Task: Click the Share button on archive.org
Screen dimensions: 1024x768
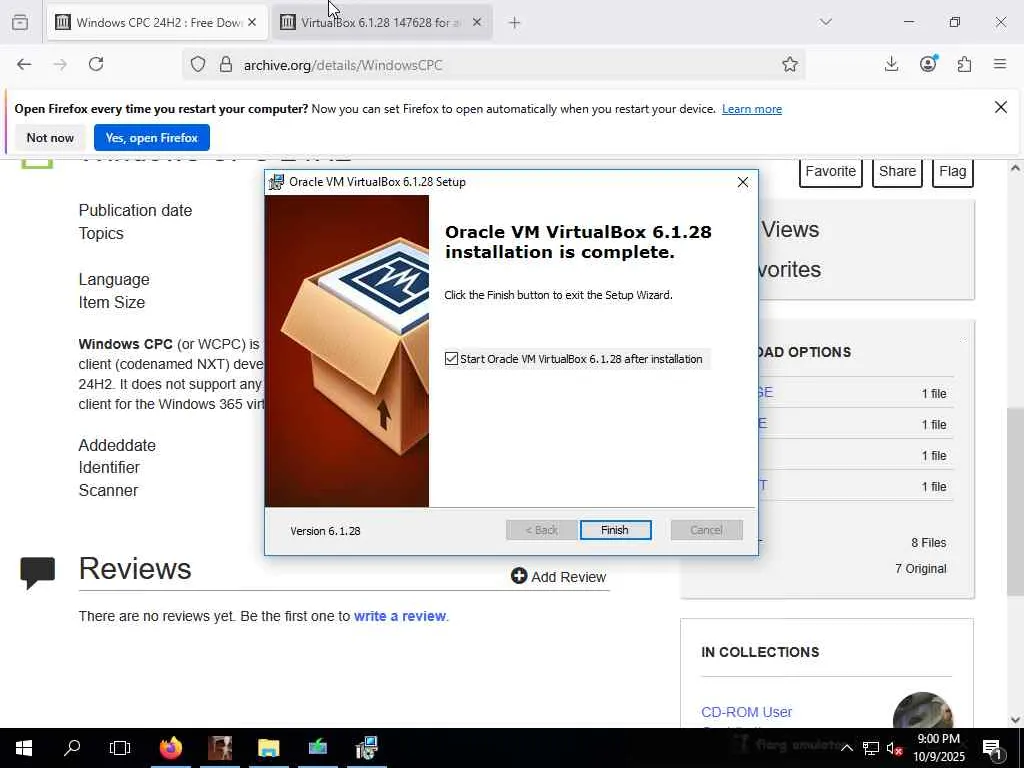Action: pyautogui.click(x=897, y=172)
